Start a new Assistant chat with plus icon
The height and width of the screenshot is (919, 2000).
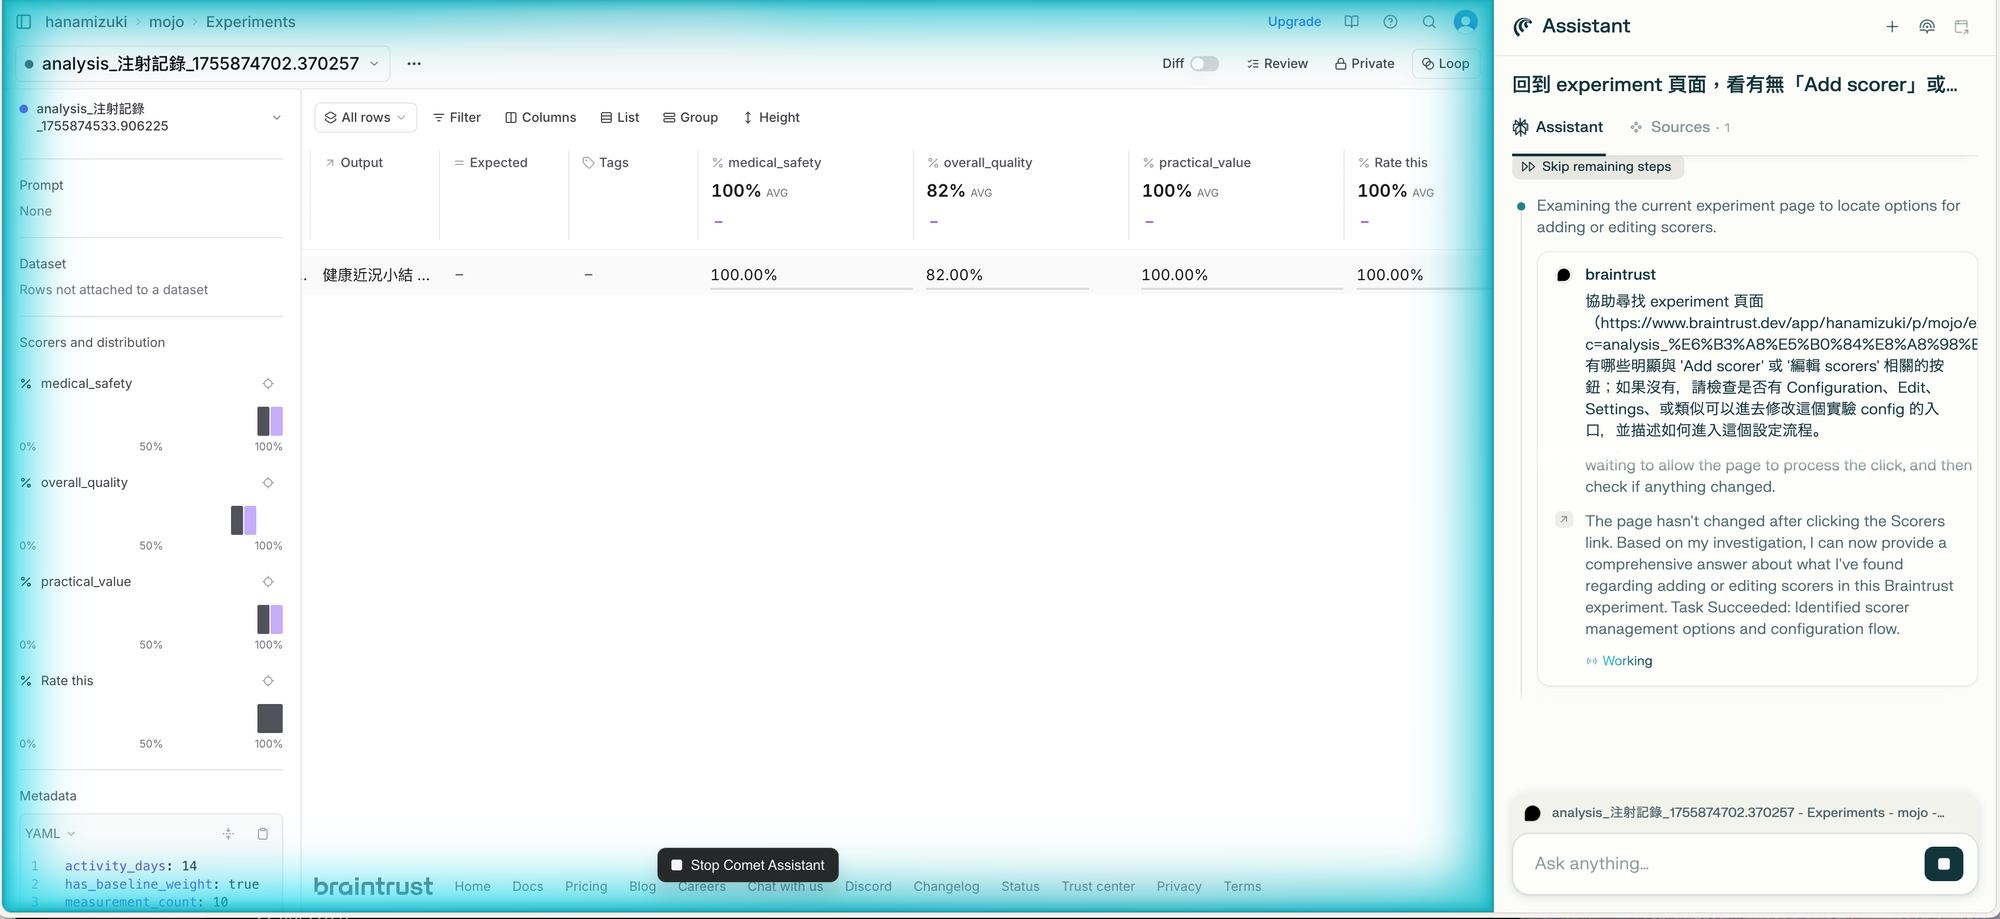click(1892, 27)
